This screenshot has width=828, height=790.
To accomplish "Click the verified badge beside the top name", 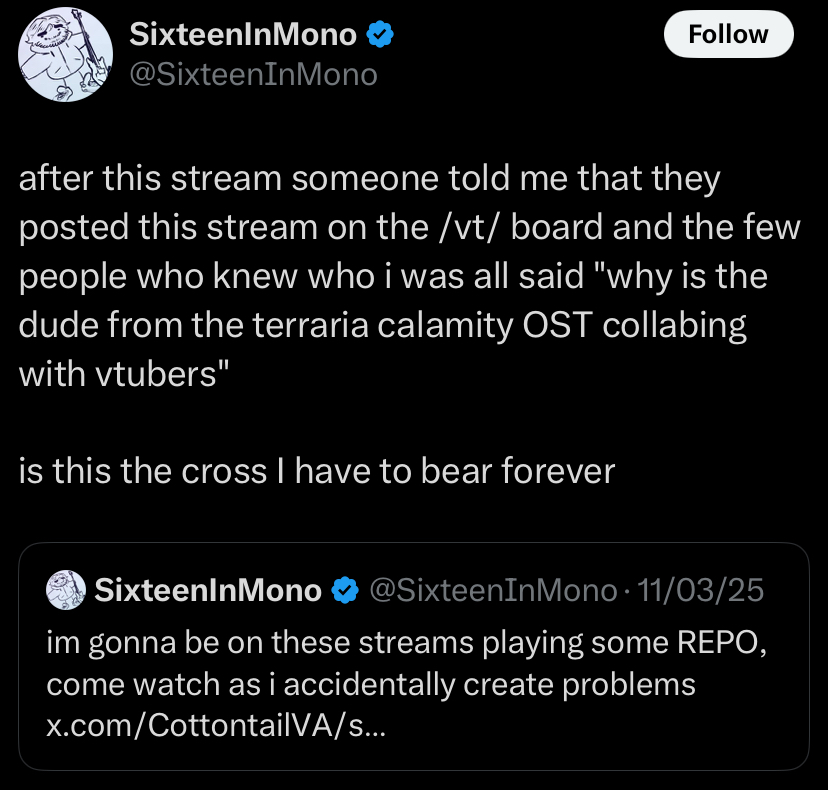I will click(378, 34).
